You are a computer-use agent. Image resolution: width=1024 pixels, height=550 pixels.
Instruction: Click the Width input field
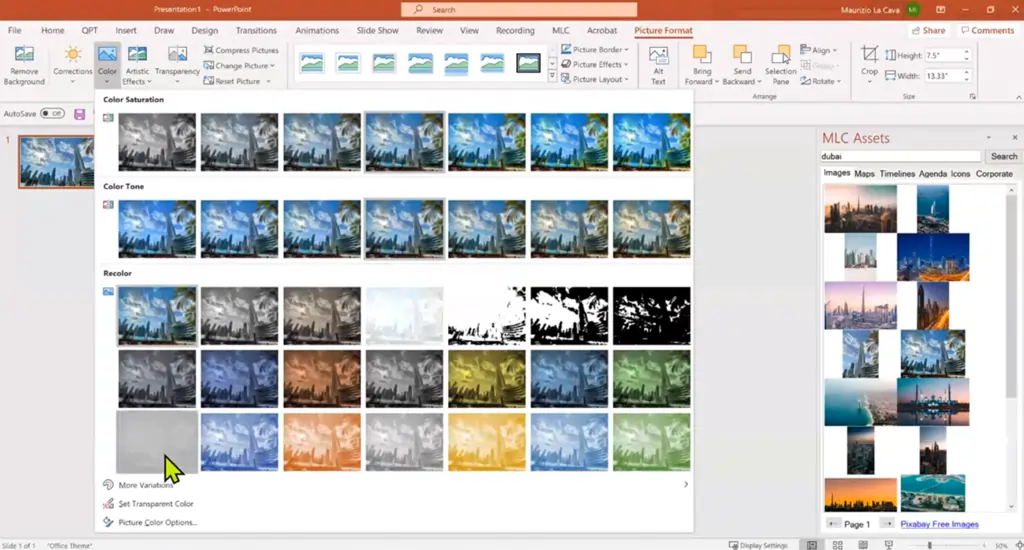943,76
